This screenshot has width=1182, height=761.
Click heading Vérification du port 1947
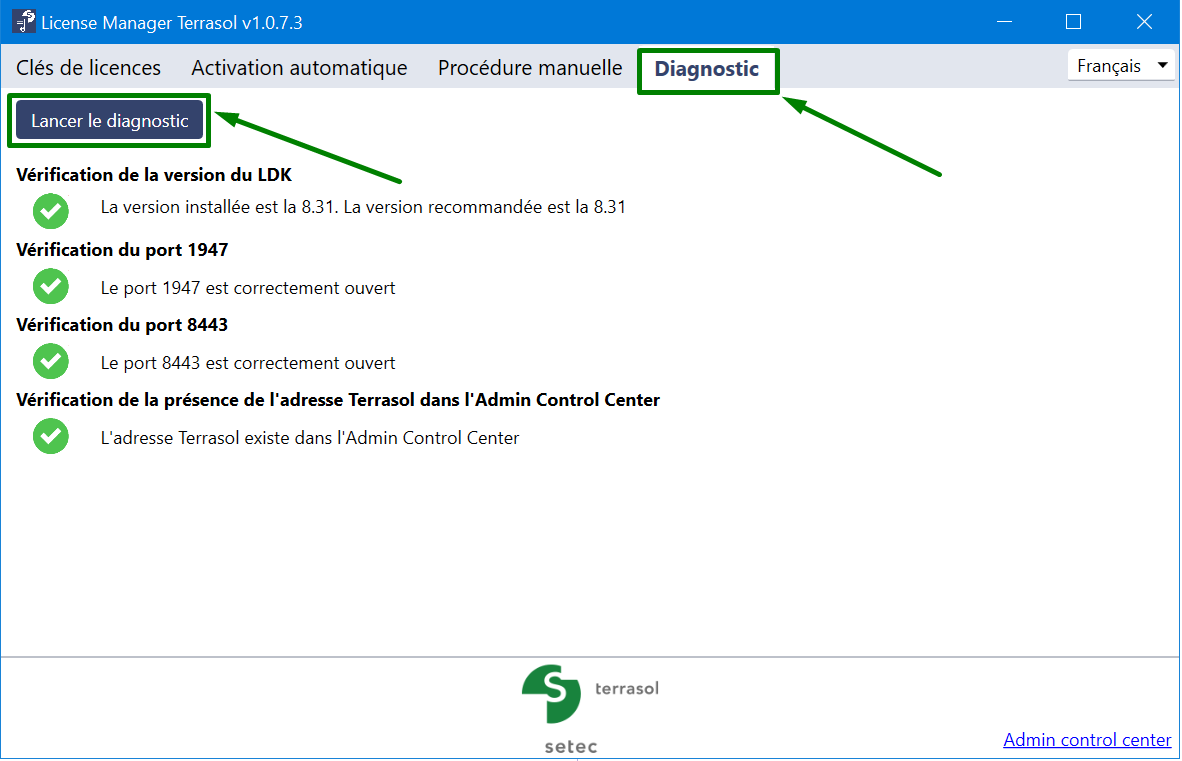click(122, 250)
